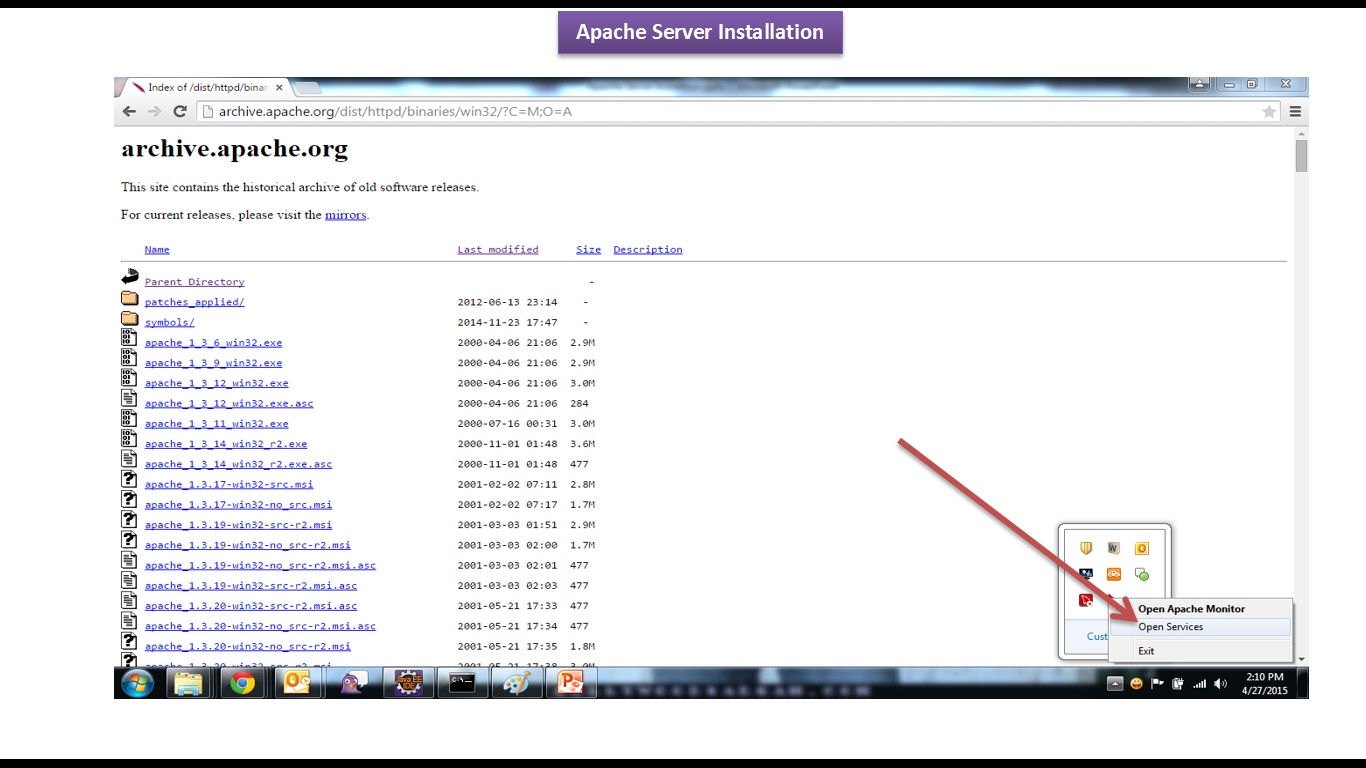Open the volume speaker control

tap(1220, 684)
